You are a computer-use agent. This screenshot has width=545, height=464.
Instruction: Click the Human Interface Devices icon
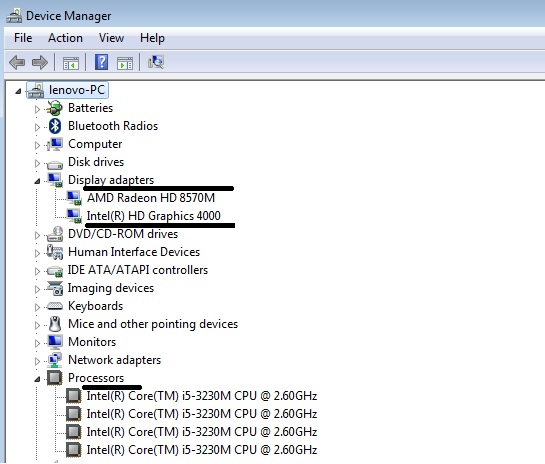point(55,252)
